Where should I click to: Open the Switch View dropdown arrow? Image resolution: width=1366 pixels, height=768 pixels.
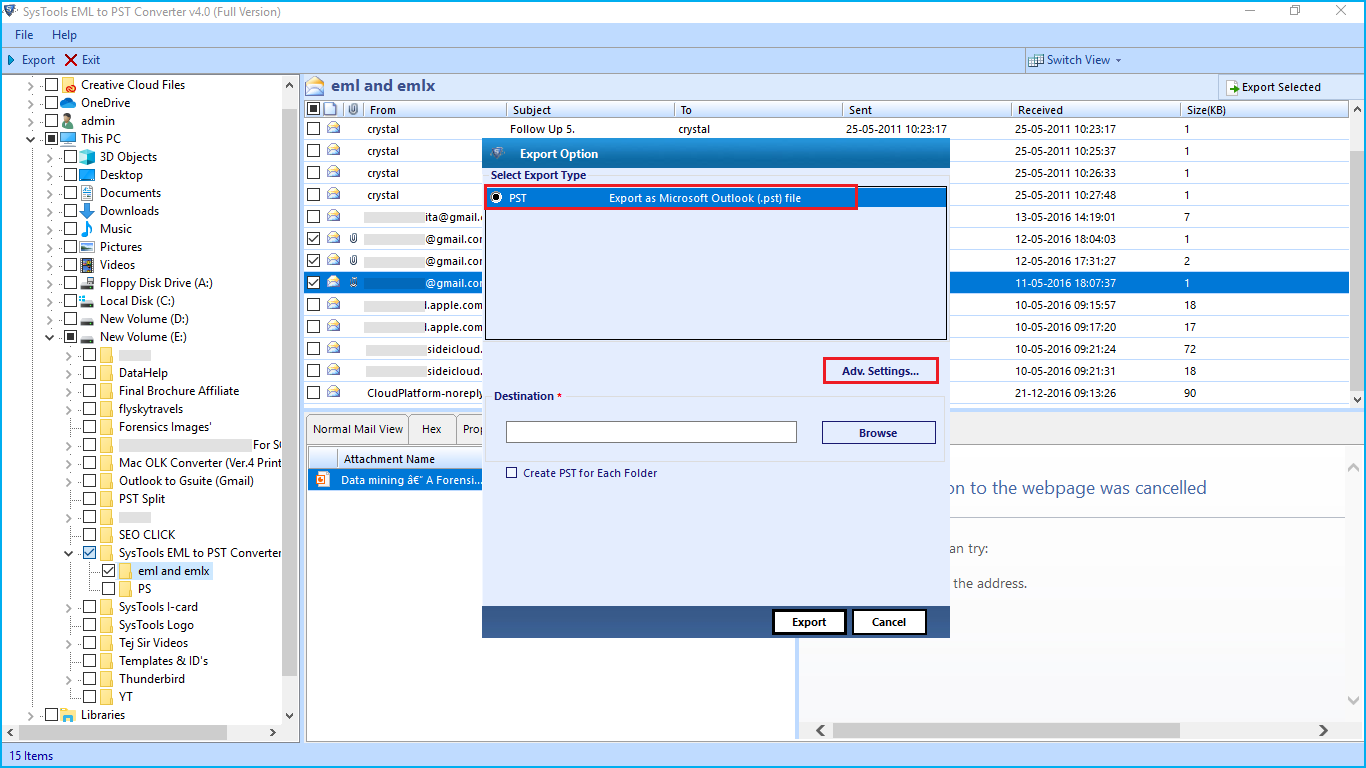[x=1118, y=60]
